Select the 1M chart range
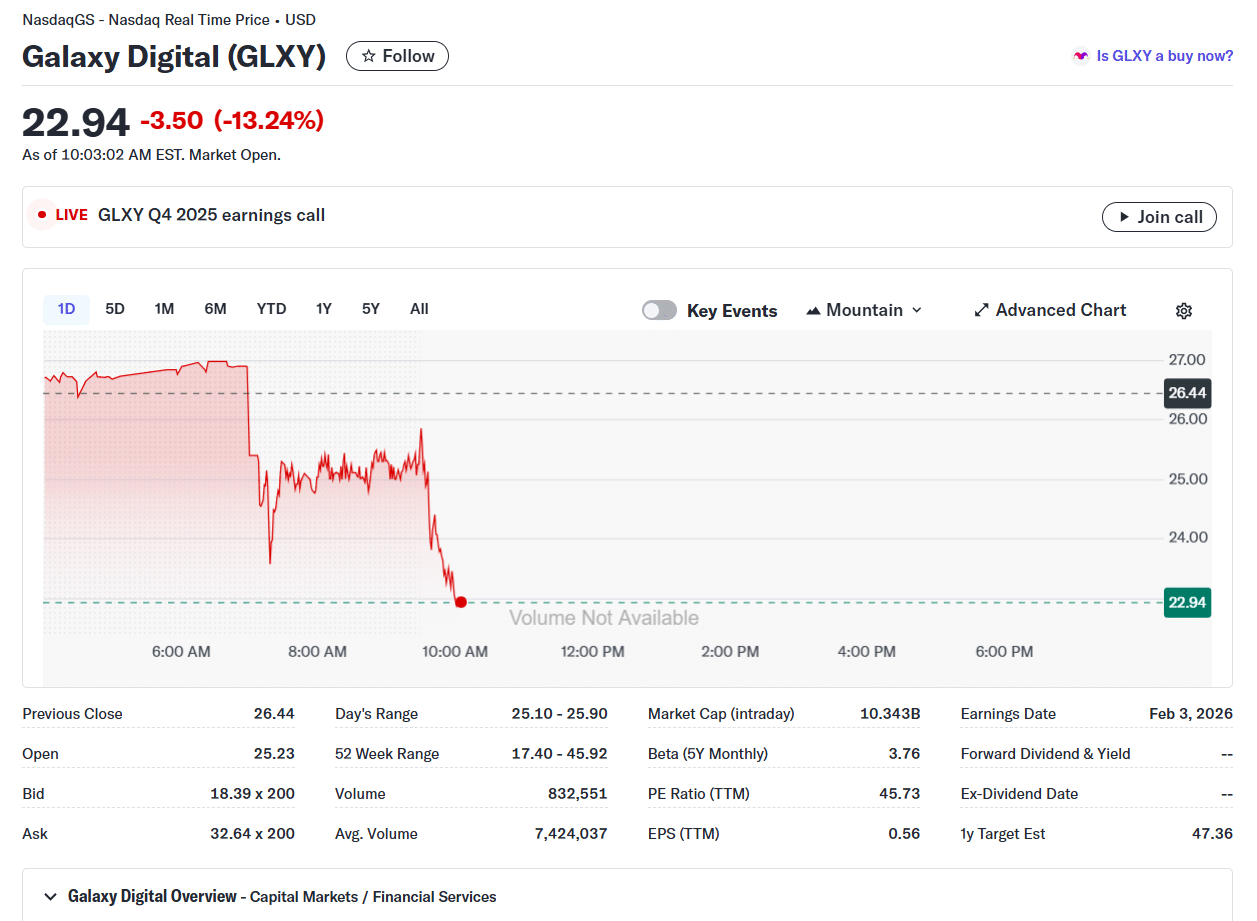The image size is (1257, 921). (164, 309)
